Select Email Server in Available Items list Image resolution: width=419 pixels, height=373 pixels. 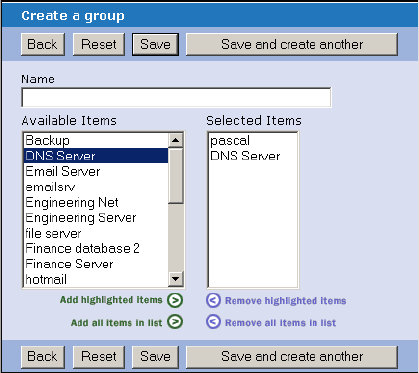[96, 171]
